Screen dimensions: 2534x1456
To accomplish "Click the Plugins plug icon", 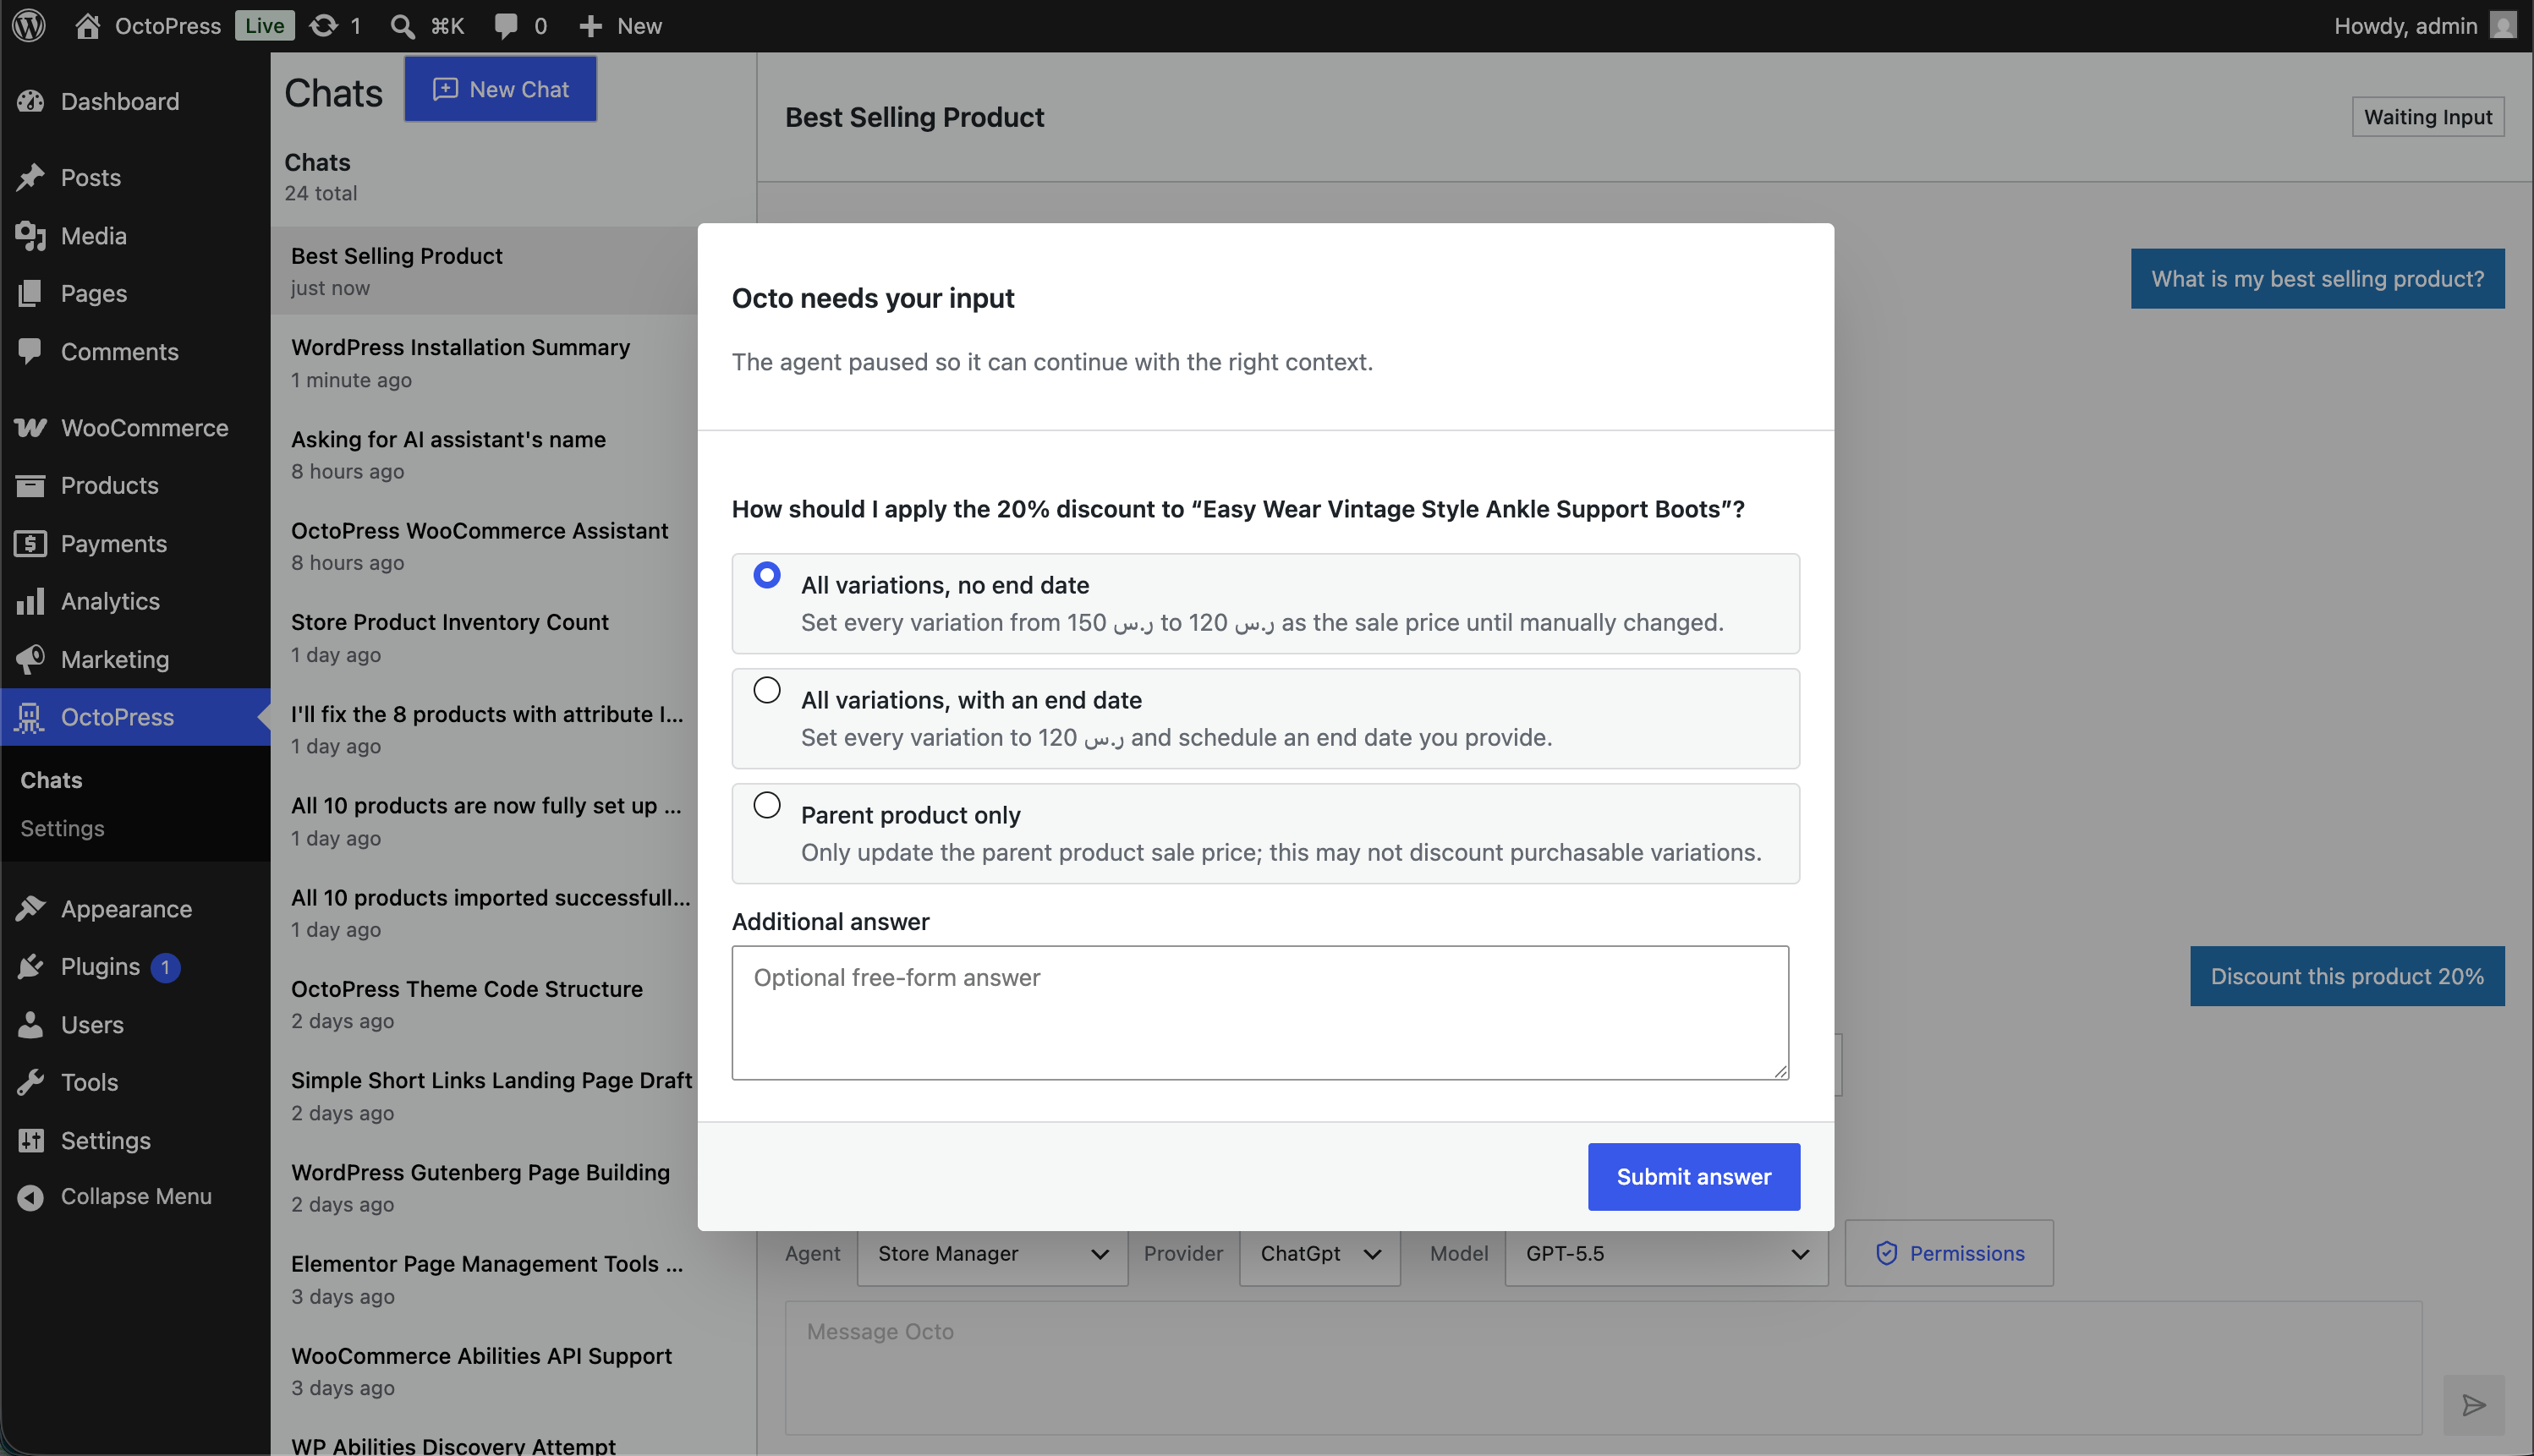I will [30, 966].
